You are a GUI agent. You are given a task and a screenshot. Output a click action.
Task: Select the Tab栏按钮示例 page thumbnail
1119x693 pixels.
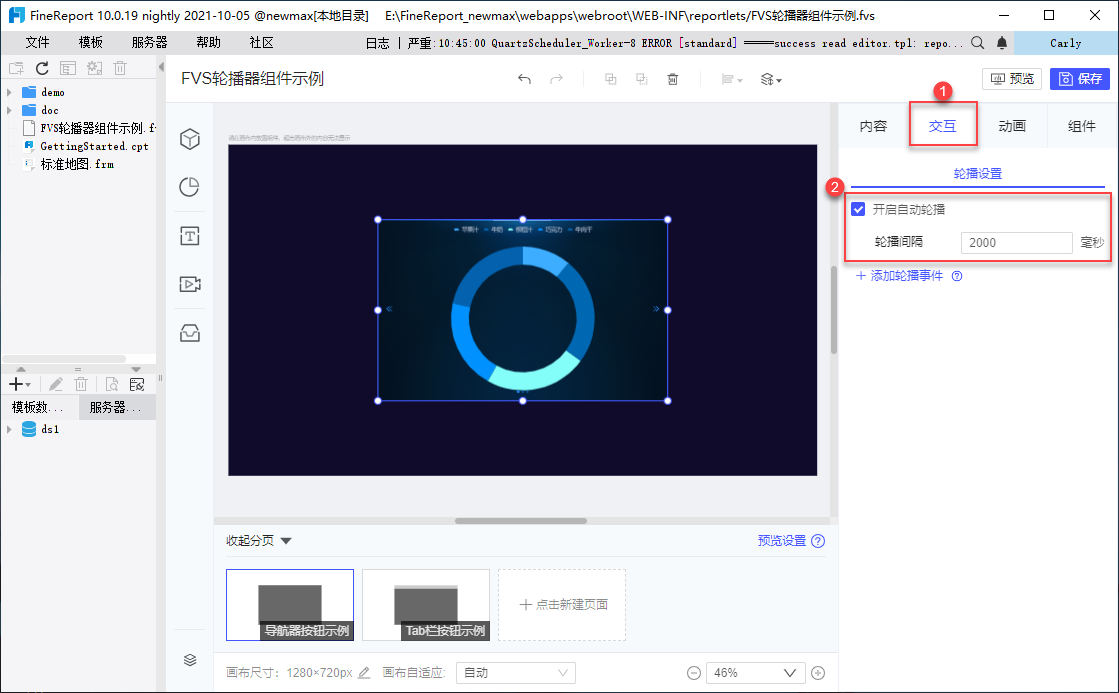426,605
